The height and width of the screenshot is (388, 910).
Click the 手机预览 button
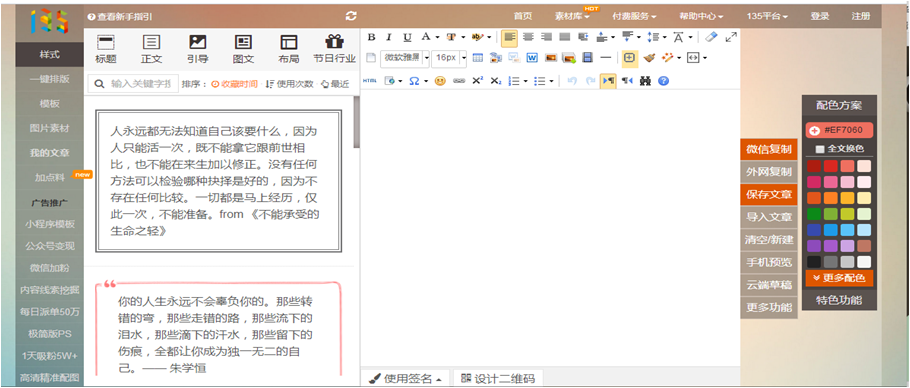pyautogui.click(x=769, y=262)
